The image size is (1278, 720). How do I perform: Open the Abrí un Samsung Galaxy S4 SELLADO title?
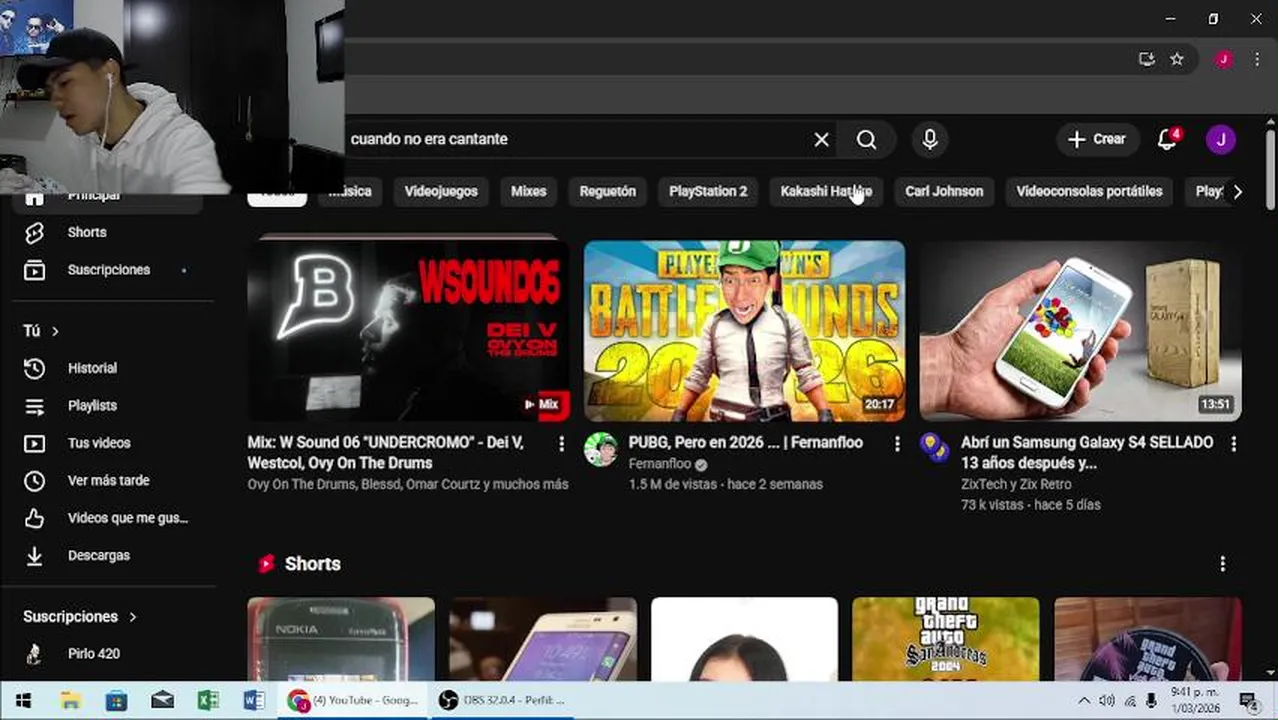1087,452
